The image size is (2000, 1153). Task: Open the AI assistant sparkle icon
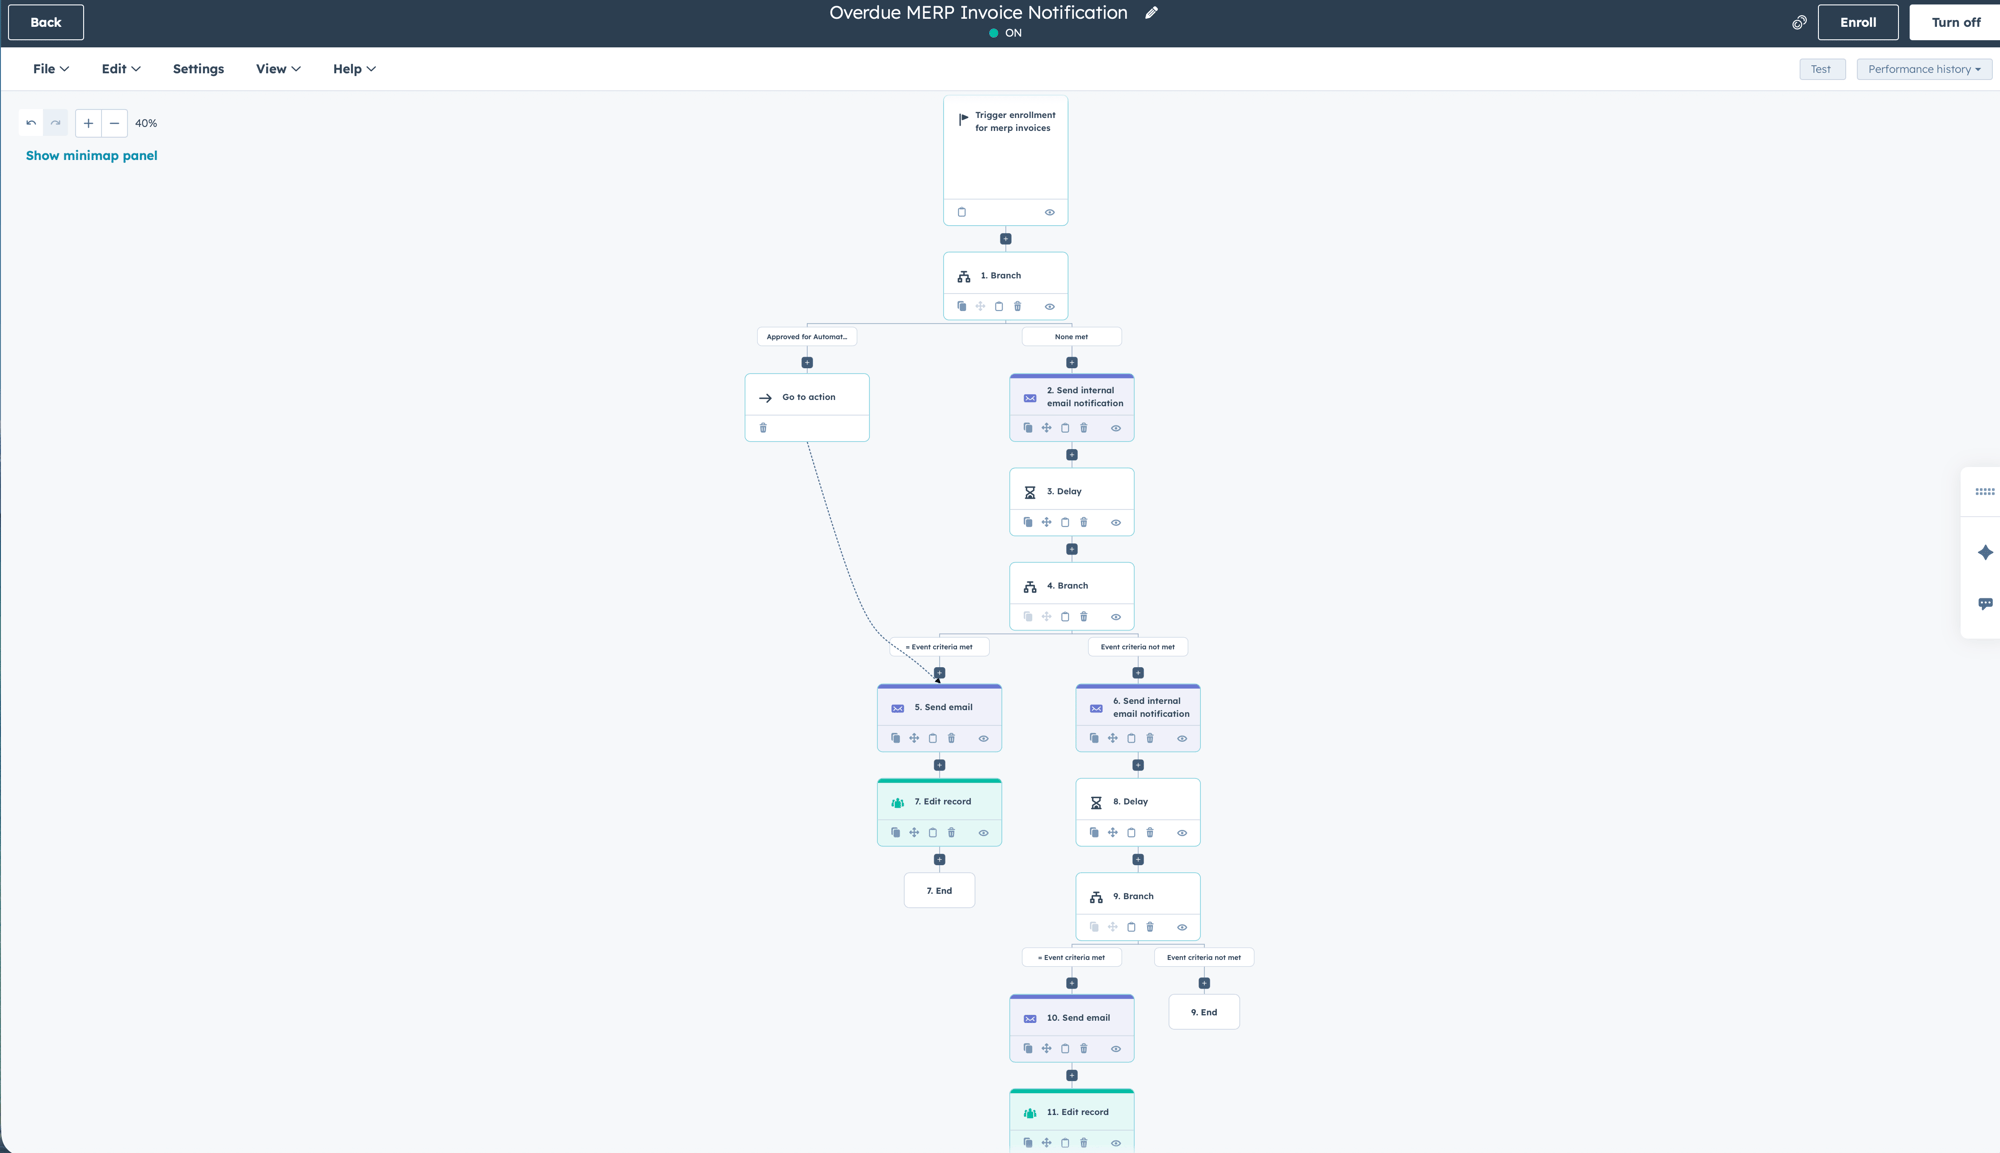[1986, 552]
